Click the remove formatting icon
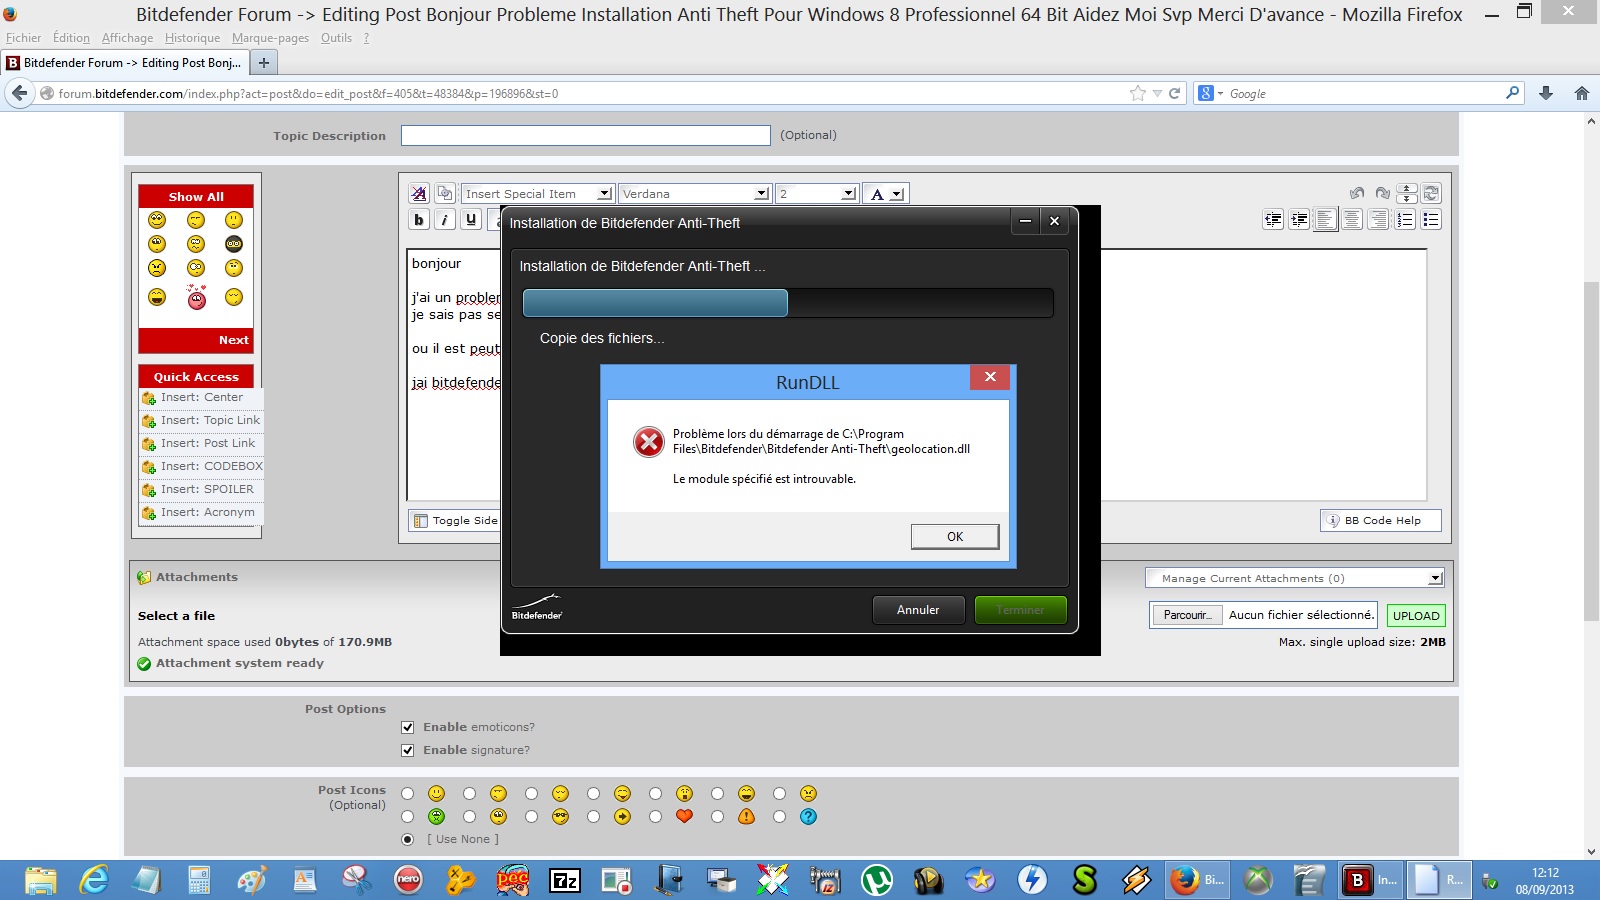The image size is (1600, 900). [419, 193]
